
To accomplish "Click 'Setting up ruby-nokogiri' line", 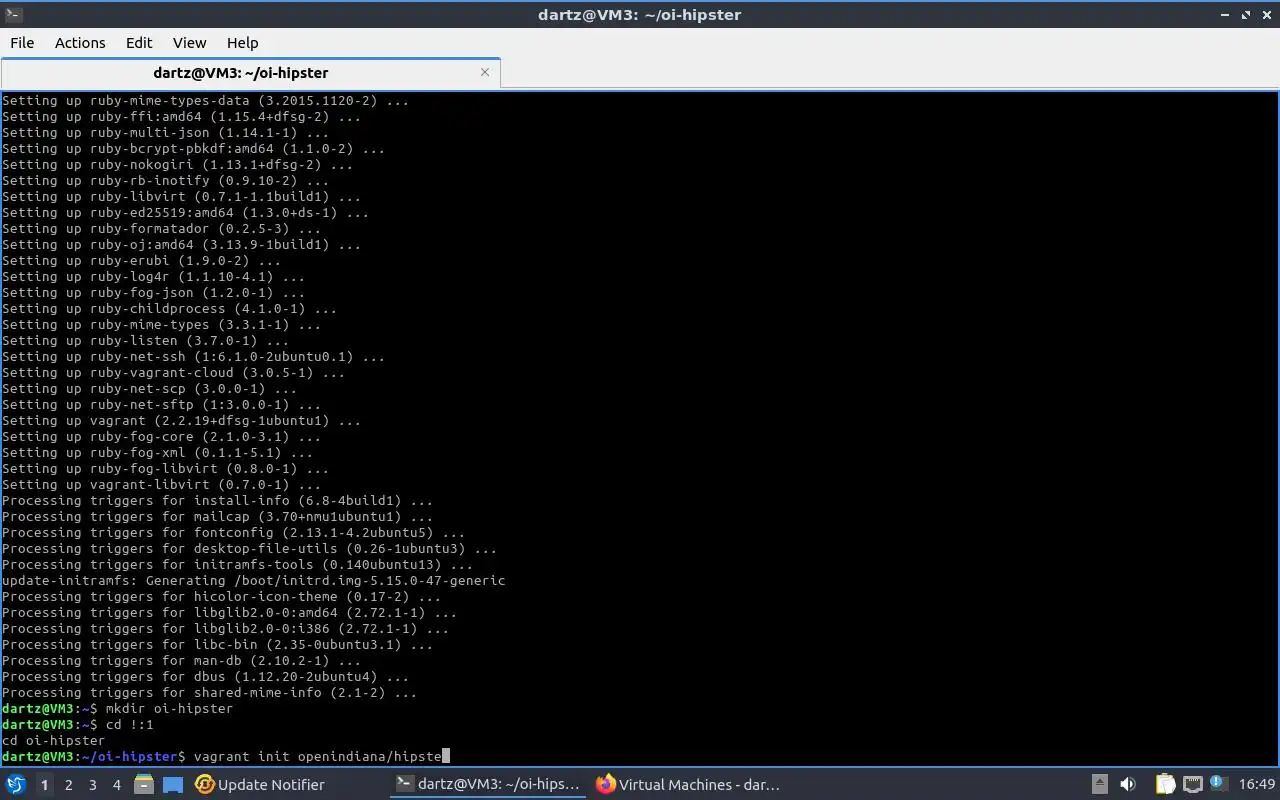I will click(177, 164).
